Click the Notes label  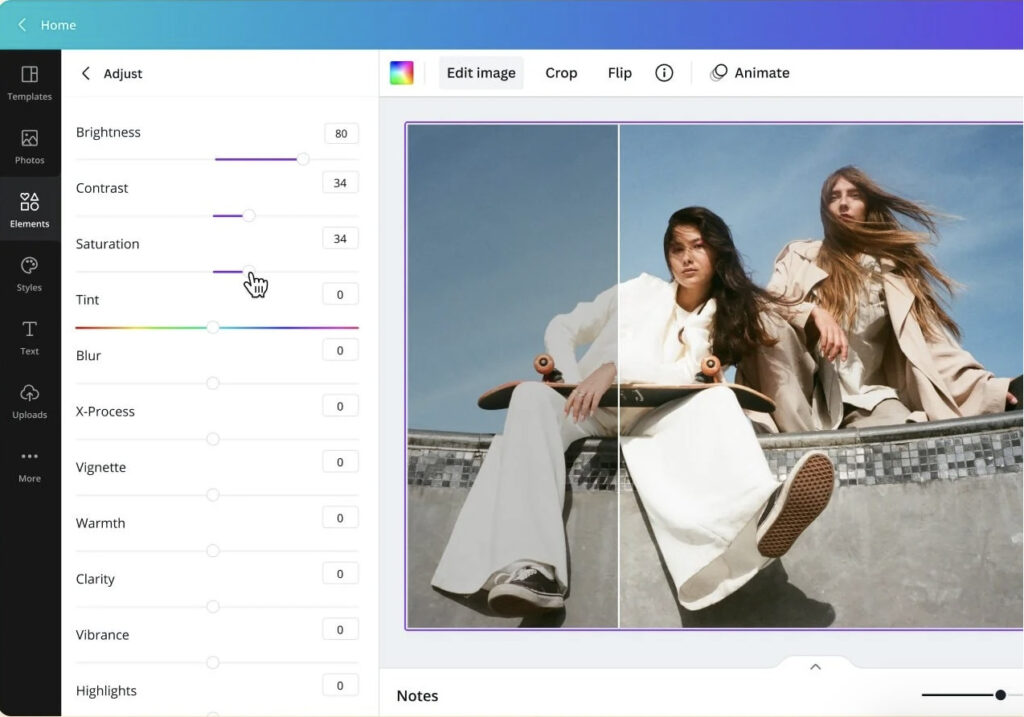(417, 695)
